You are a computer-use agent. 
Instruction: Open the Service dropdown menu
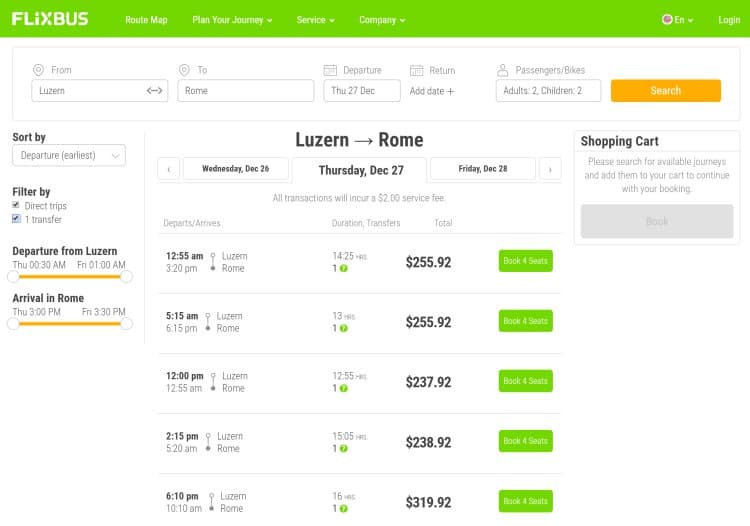[315, 20]
